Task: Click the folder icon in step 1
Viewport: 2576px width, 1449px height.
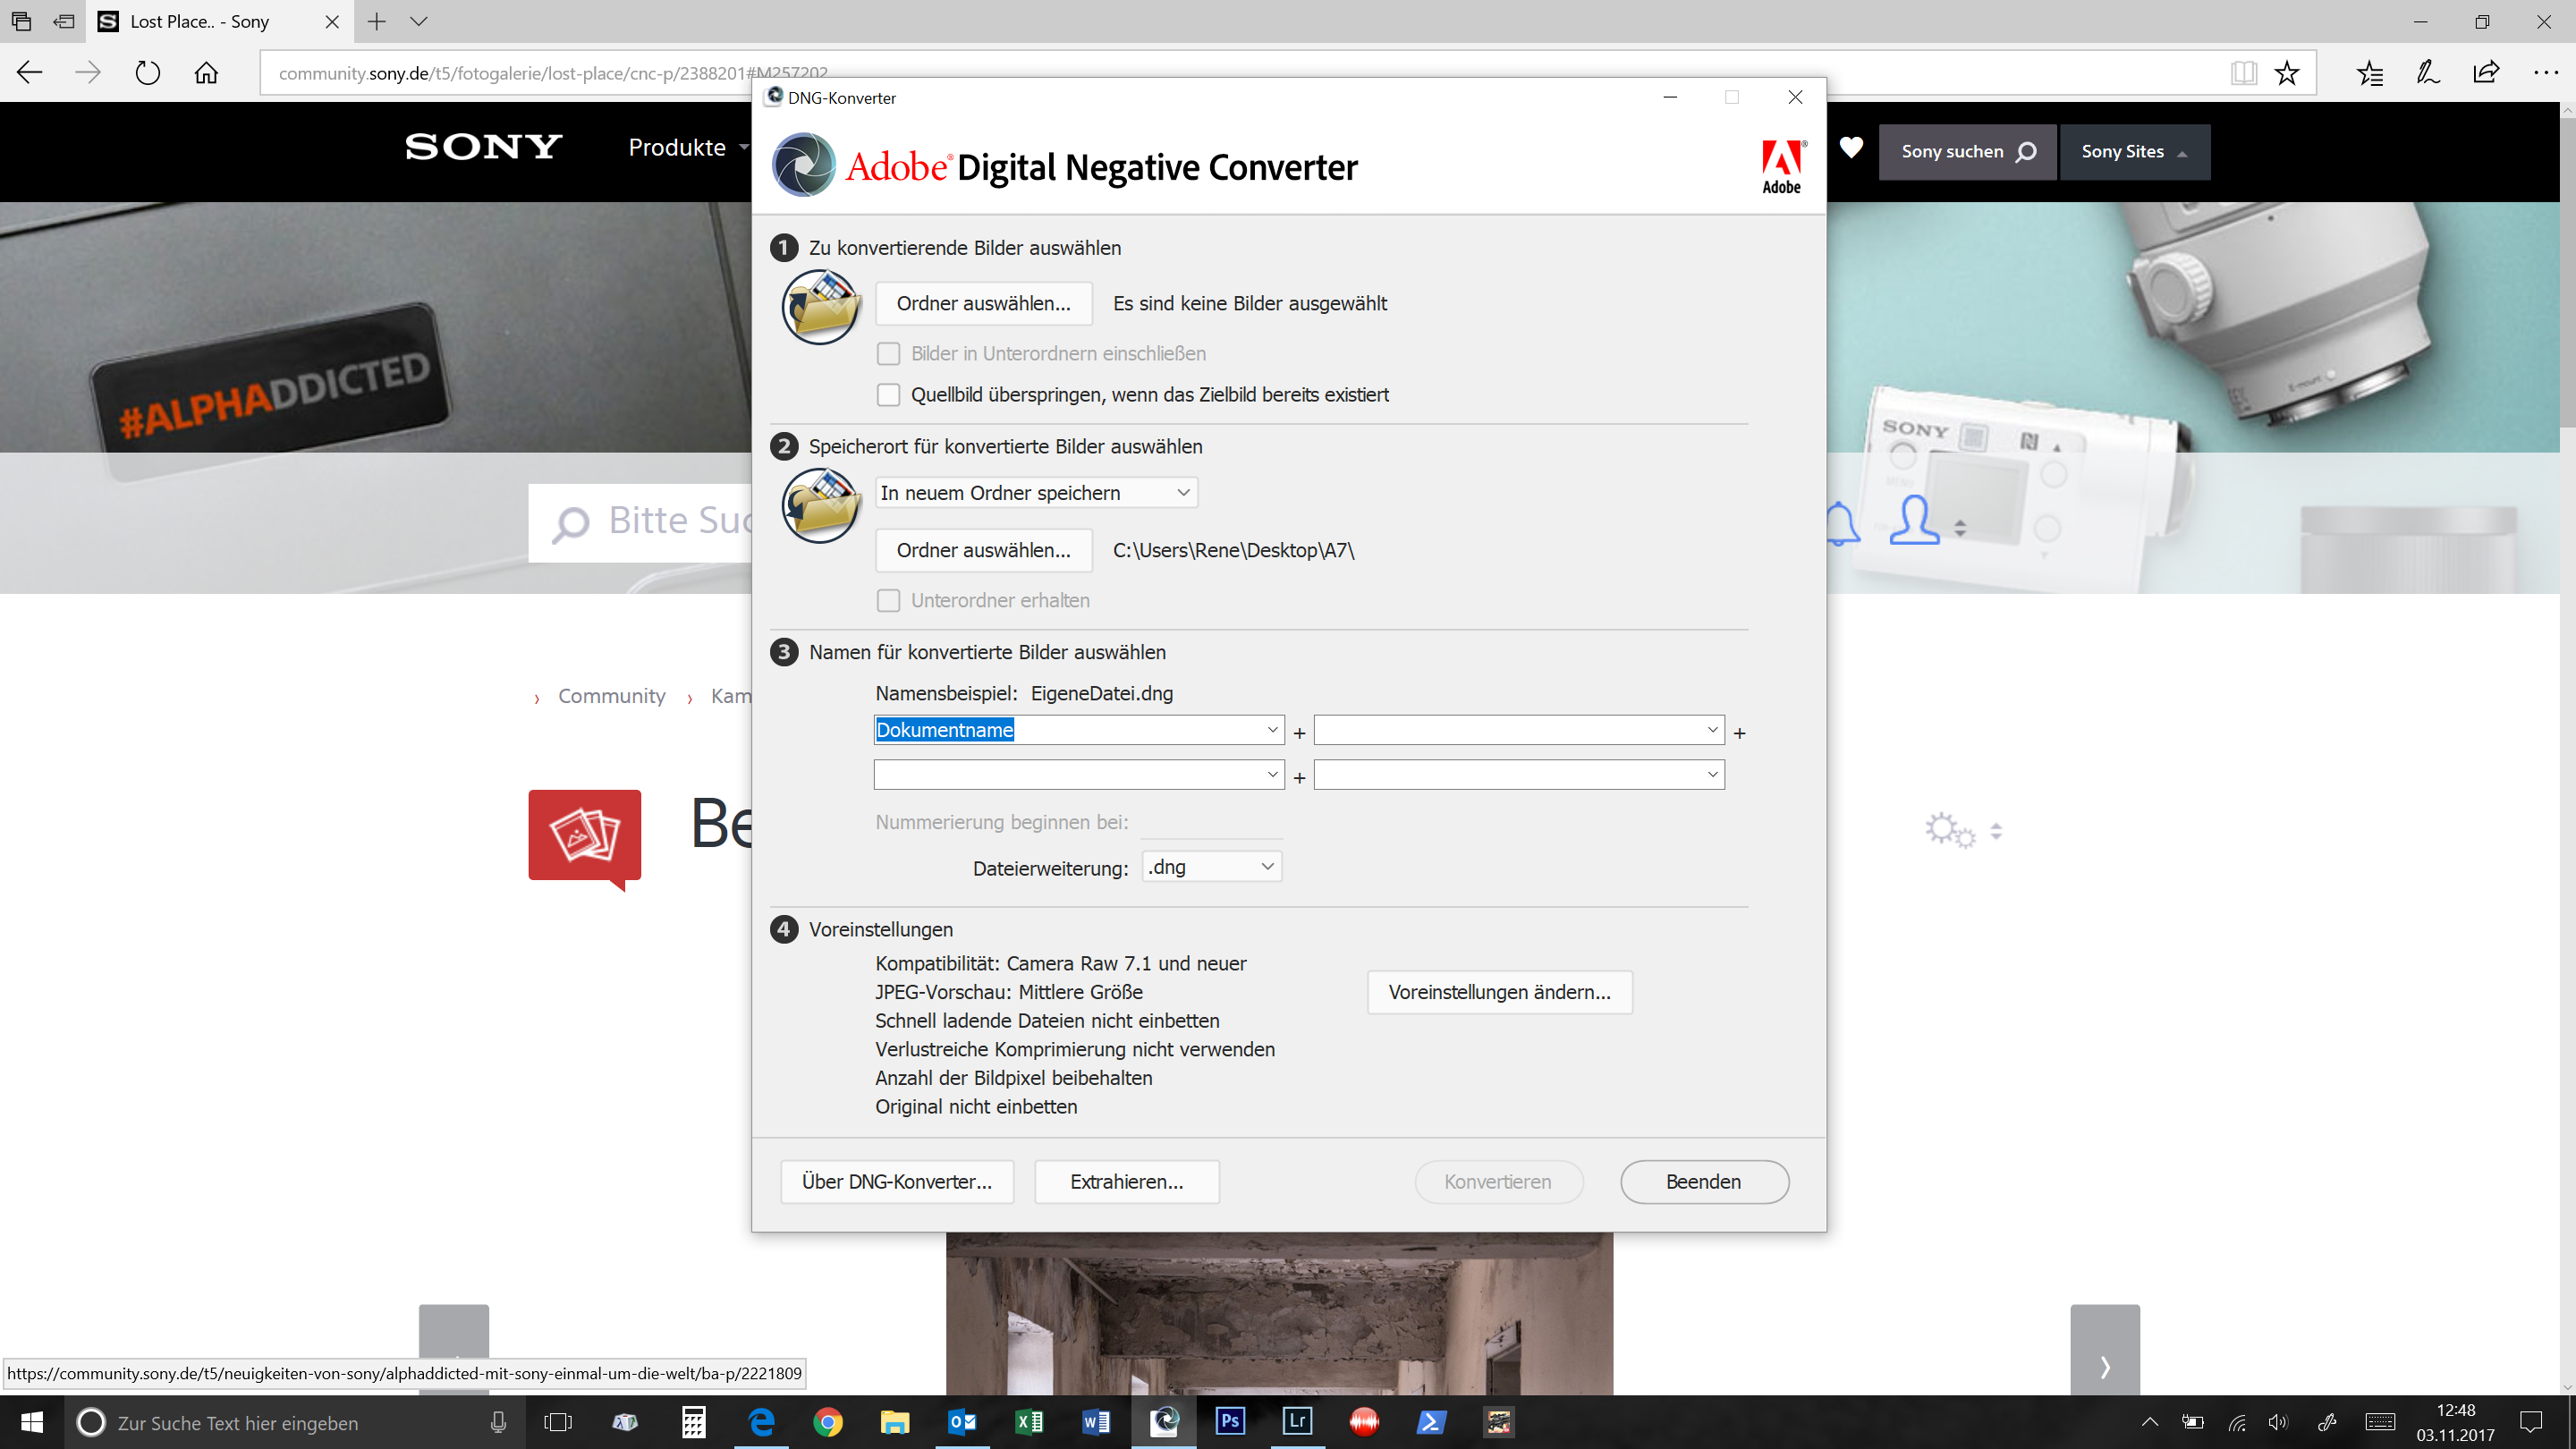Action: pos(820,306)
